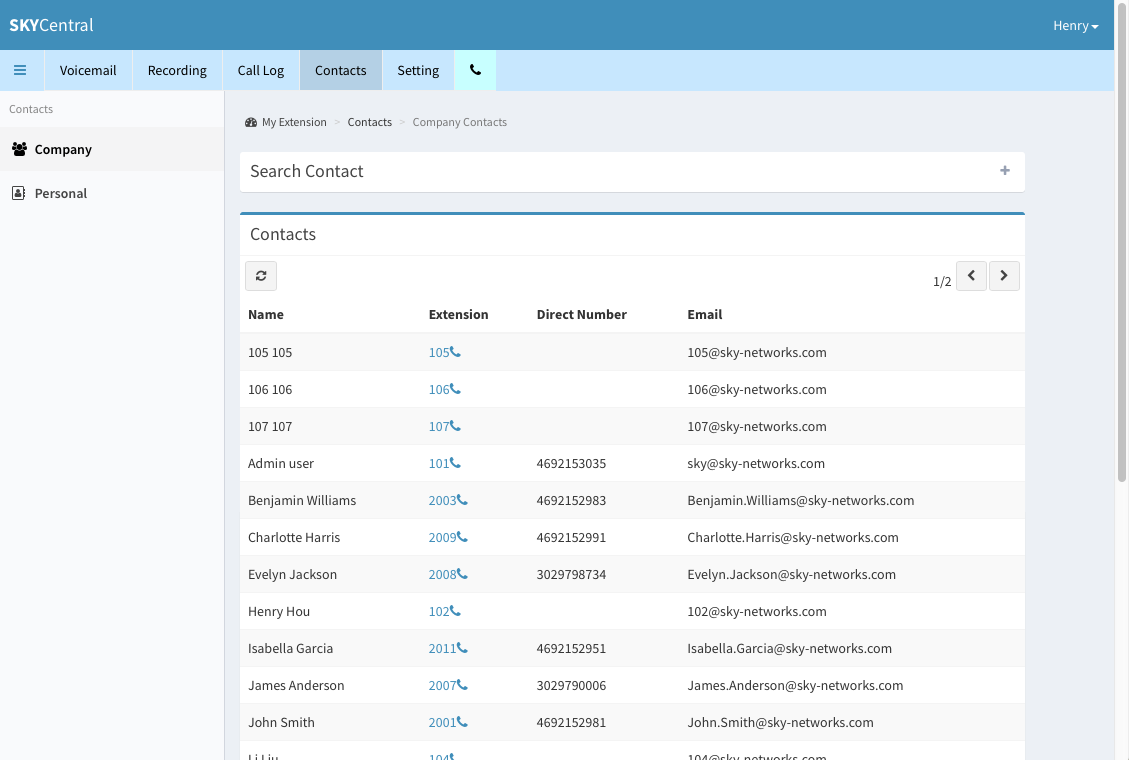Call extension 107 phone icon
This screenshot has height=760, width=1129.
(x=455, y=426)
